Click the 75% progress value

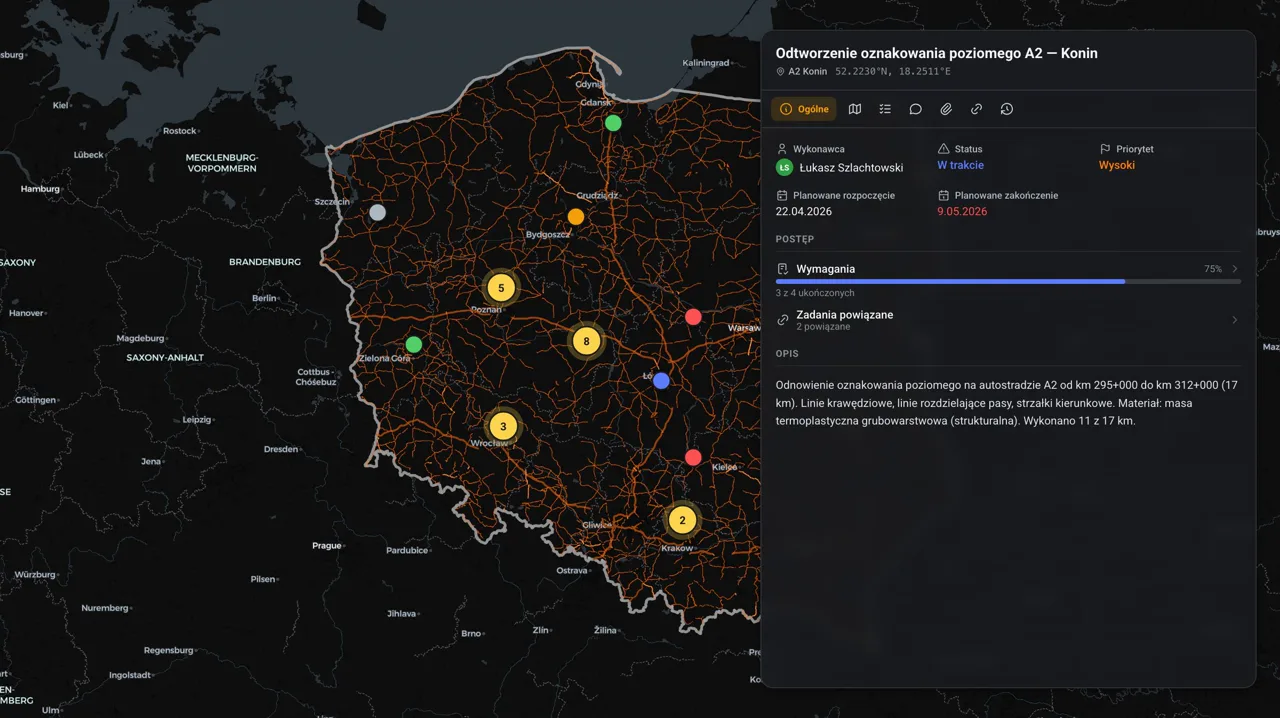[x=1213, y=269]
